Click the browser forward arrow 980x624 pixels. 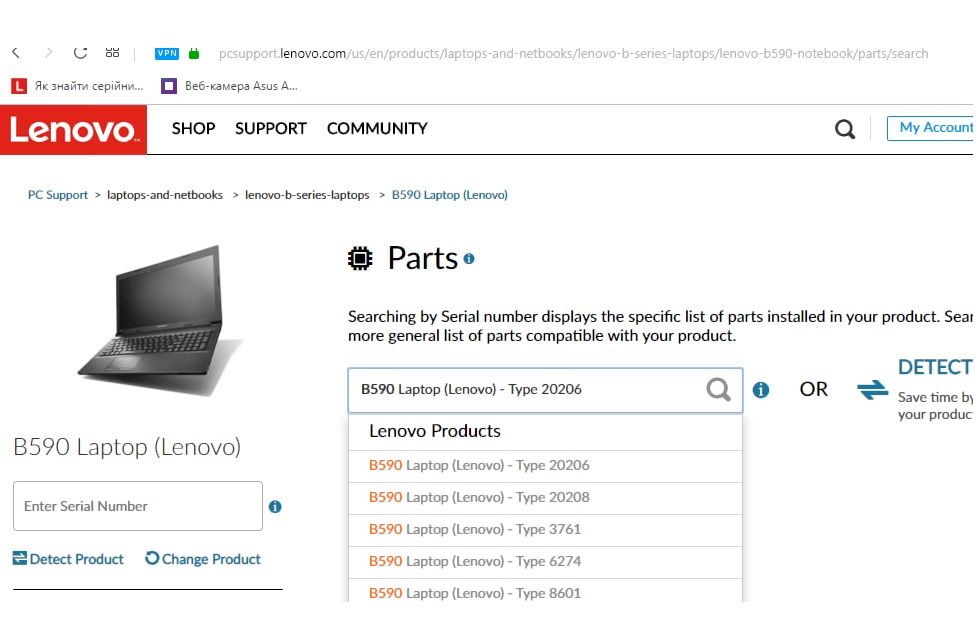click(x=48, y=53)
